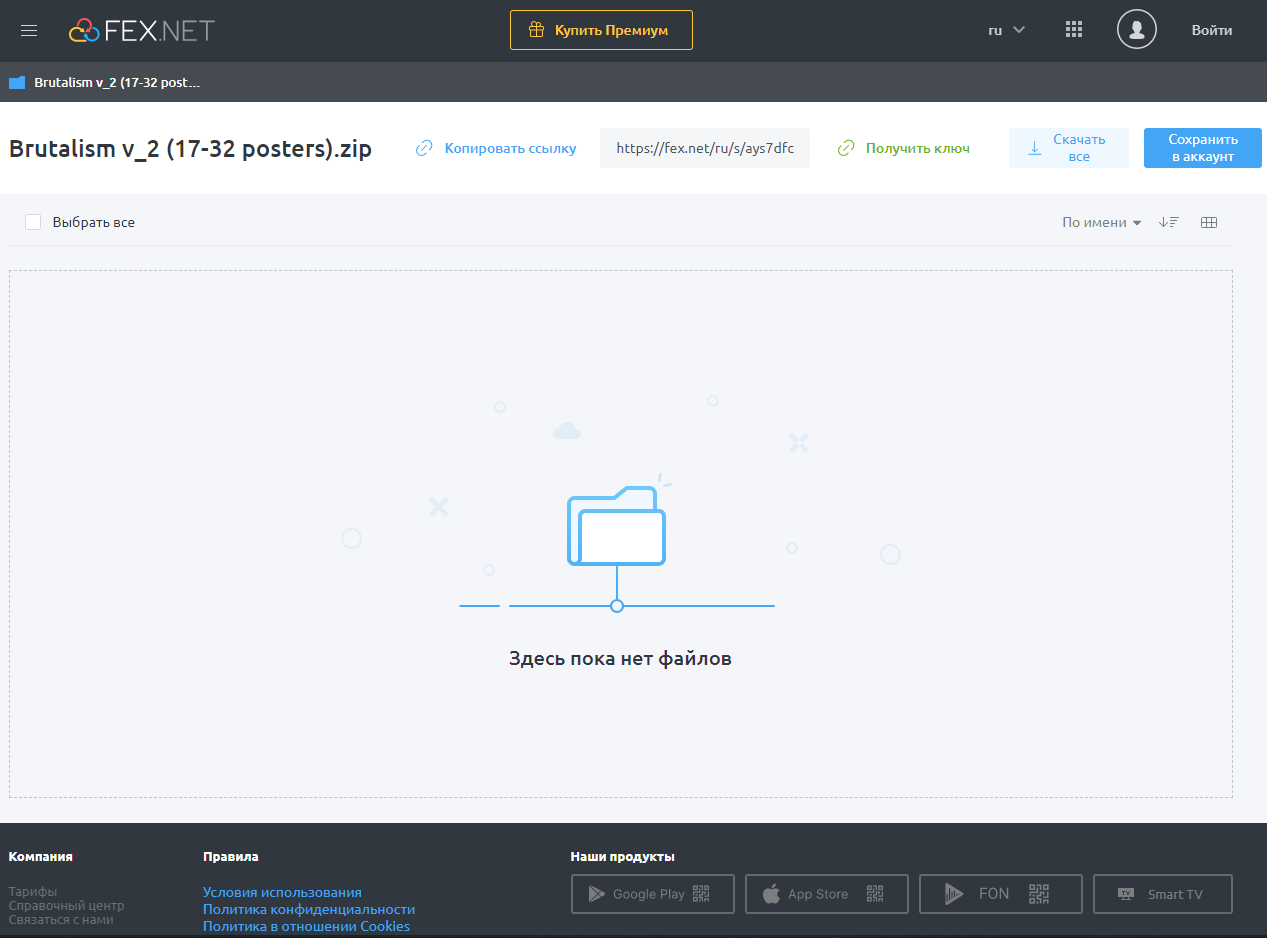Check the "Выбрать все" checkbox

[33, 222]
